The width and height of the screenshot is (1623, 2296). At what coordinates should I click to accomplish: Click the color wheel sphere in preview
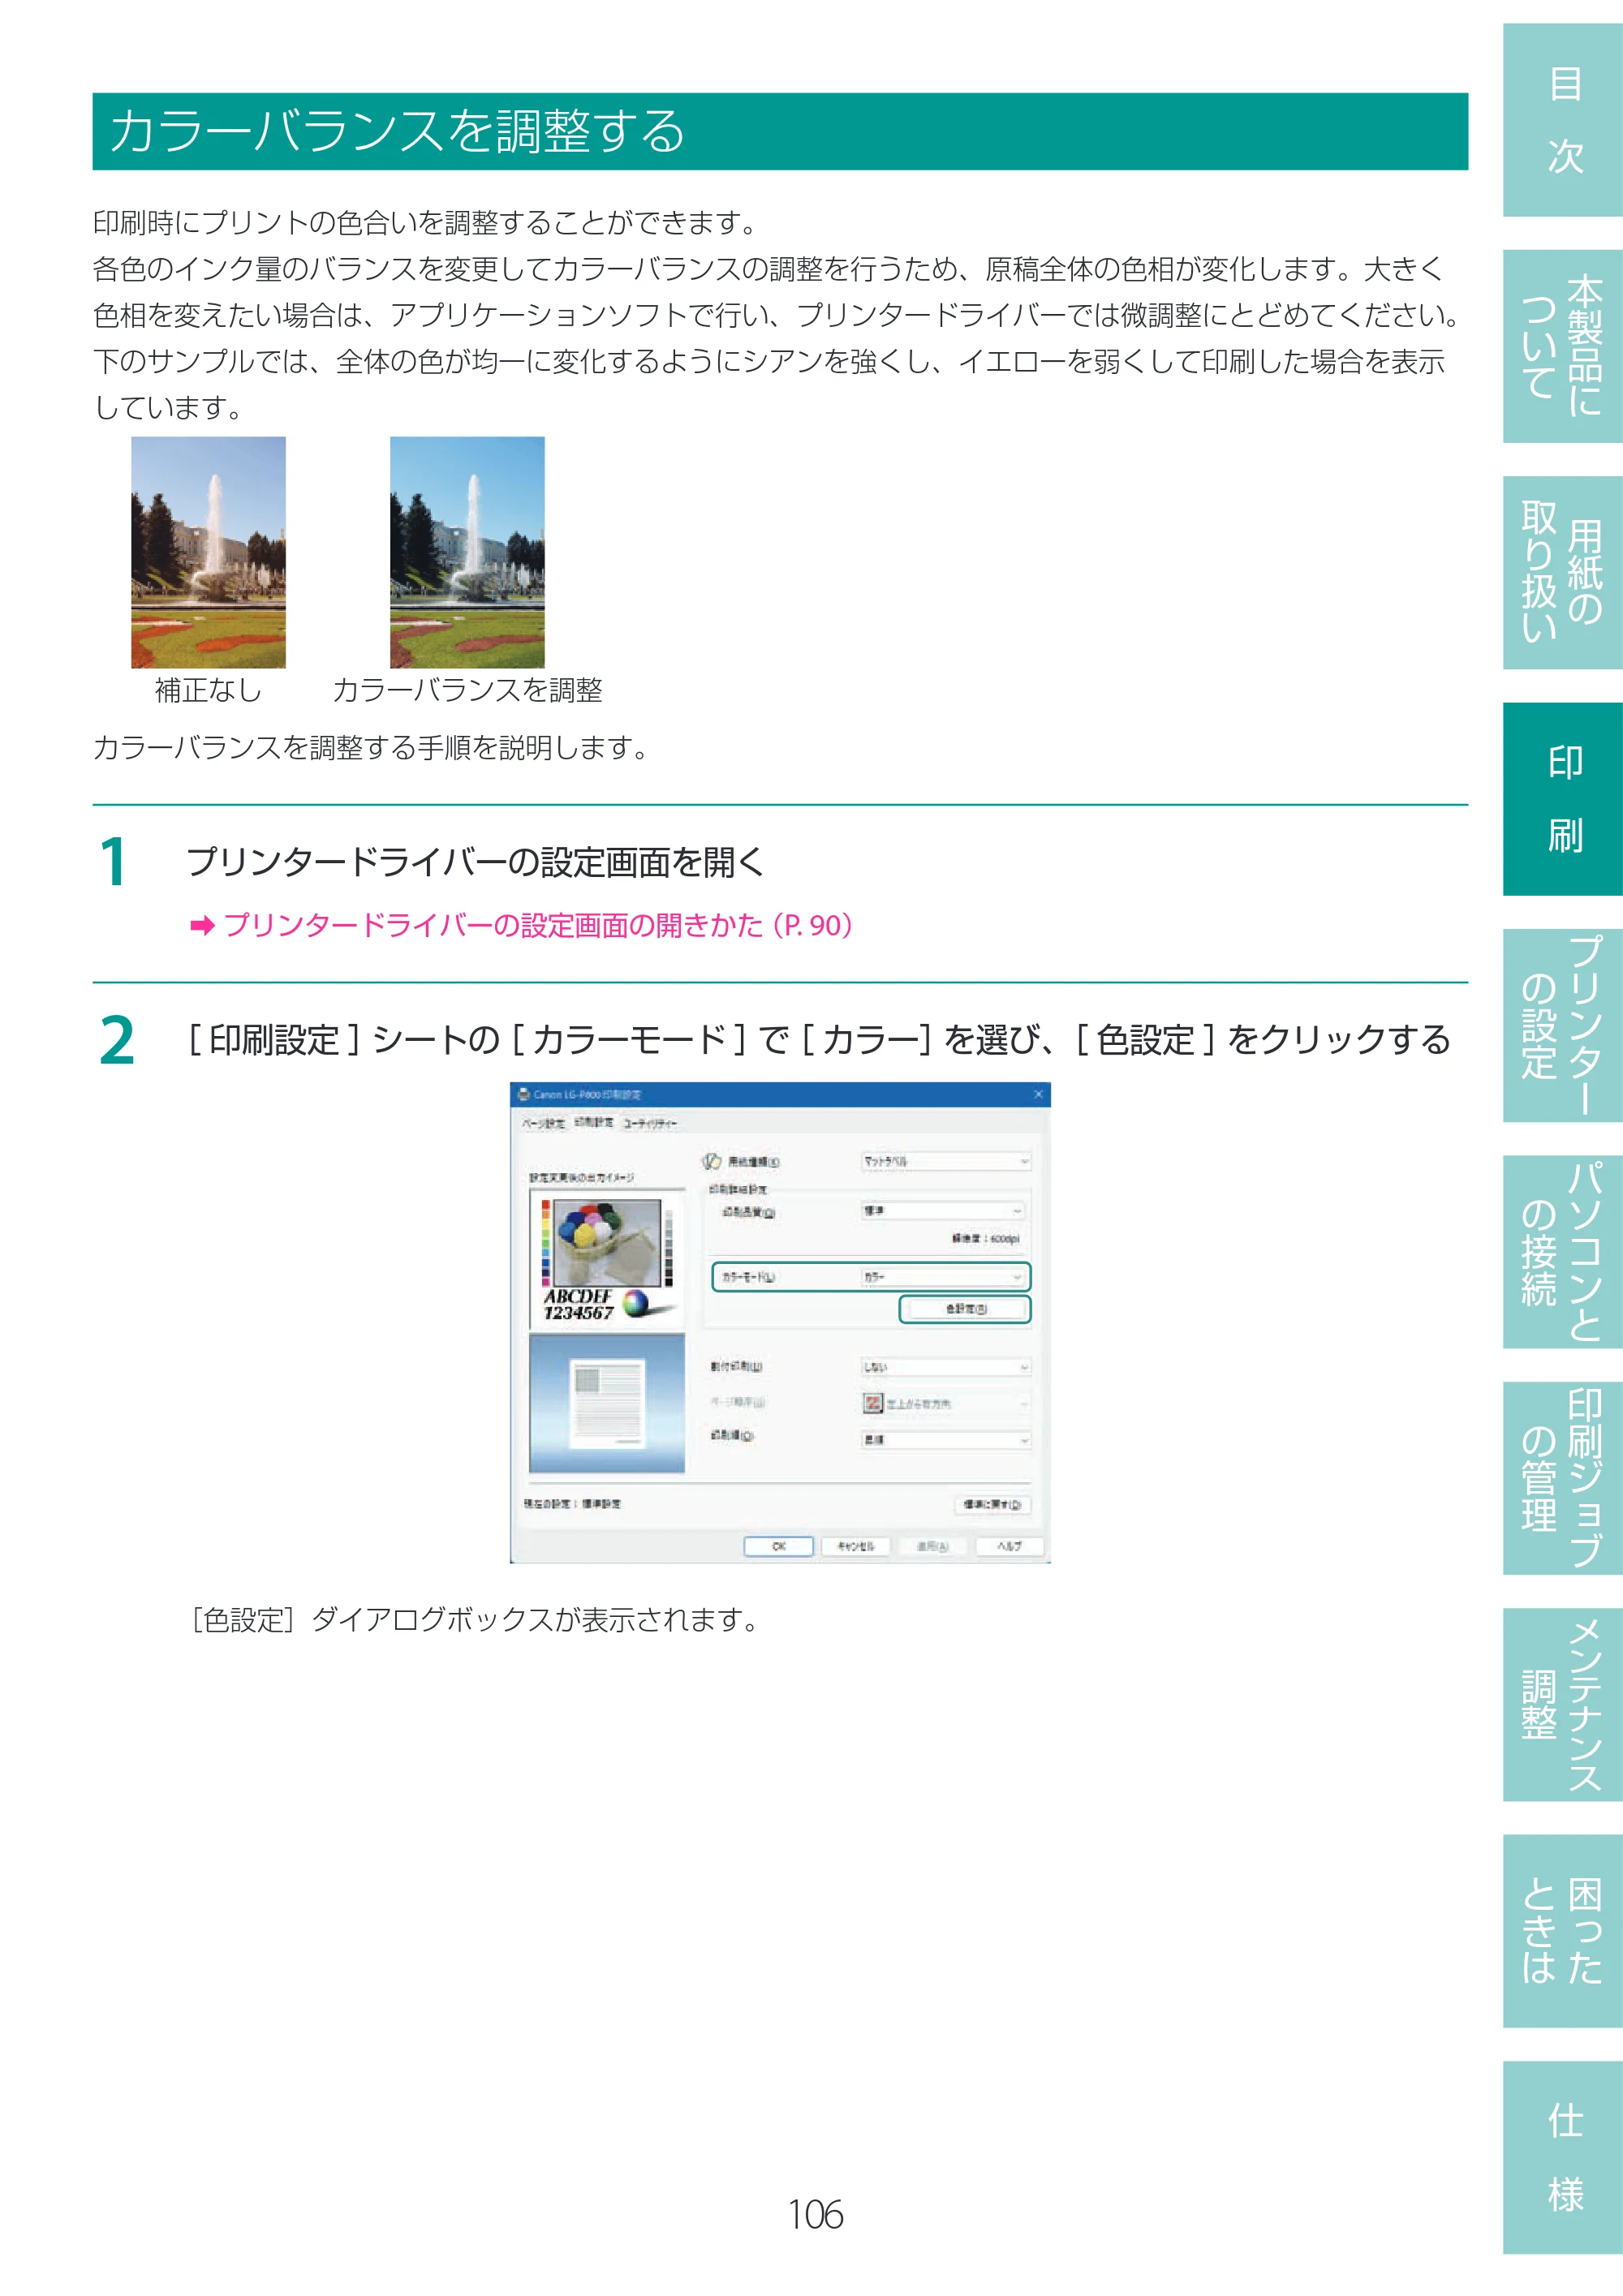tap(635, 1302)
